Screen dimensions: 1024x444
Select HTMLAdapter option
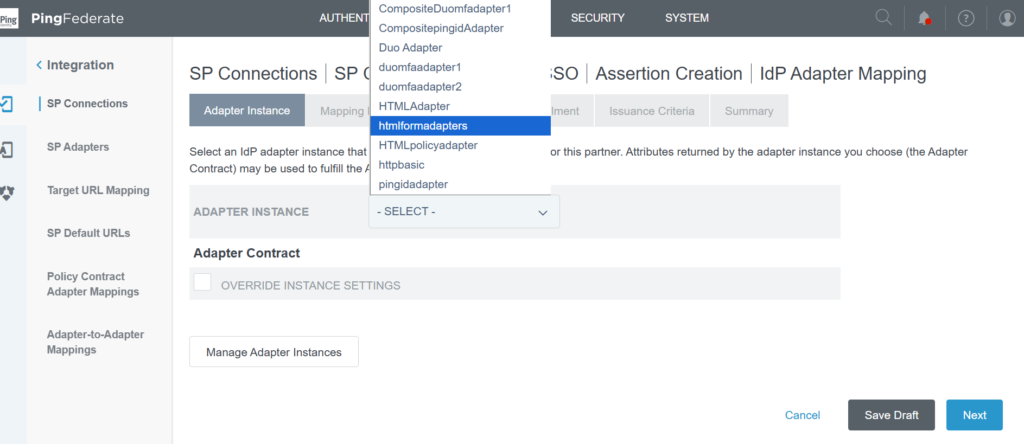click(460, 106)
